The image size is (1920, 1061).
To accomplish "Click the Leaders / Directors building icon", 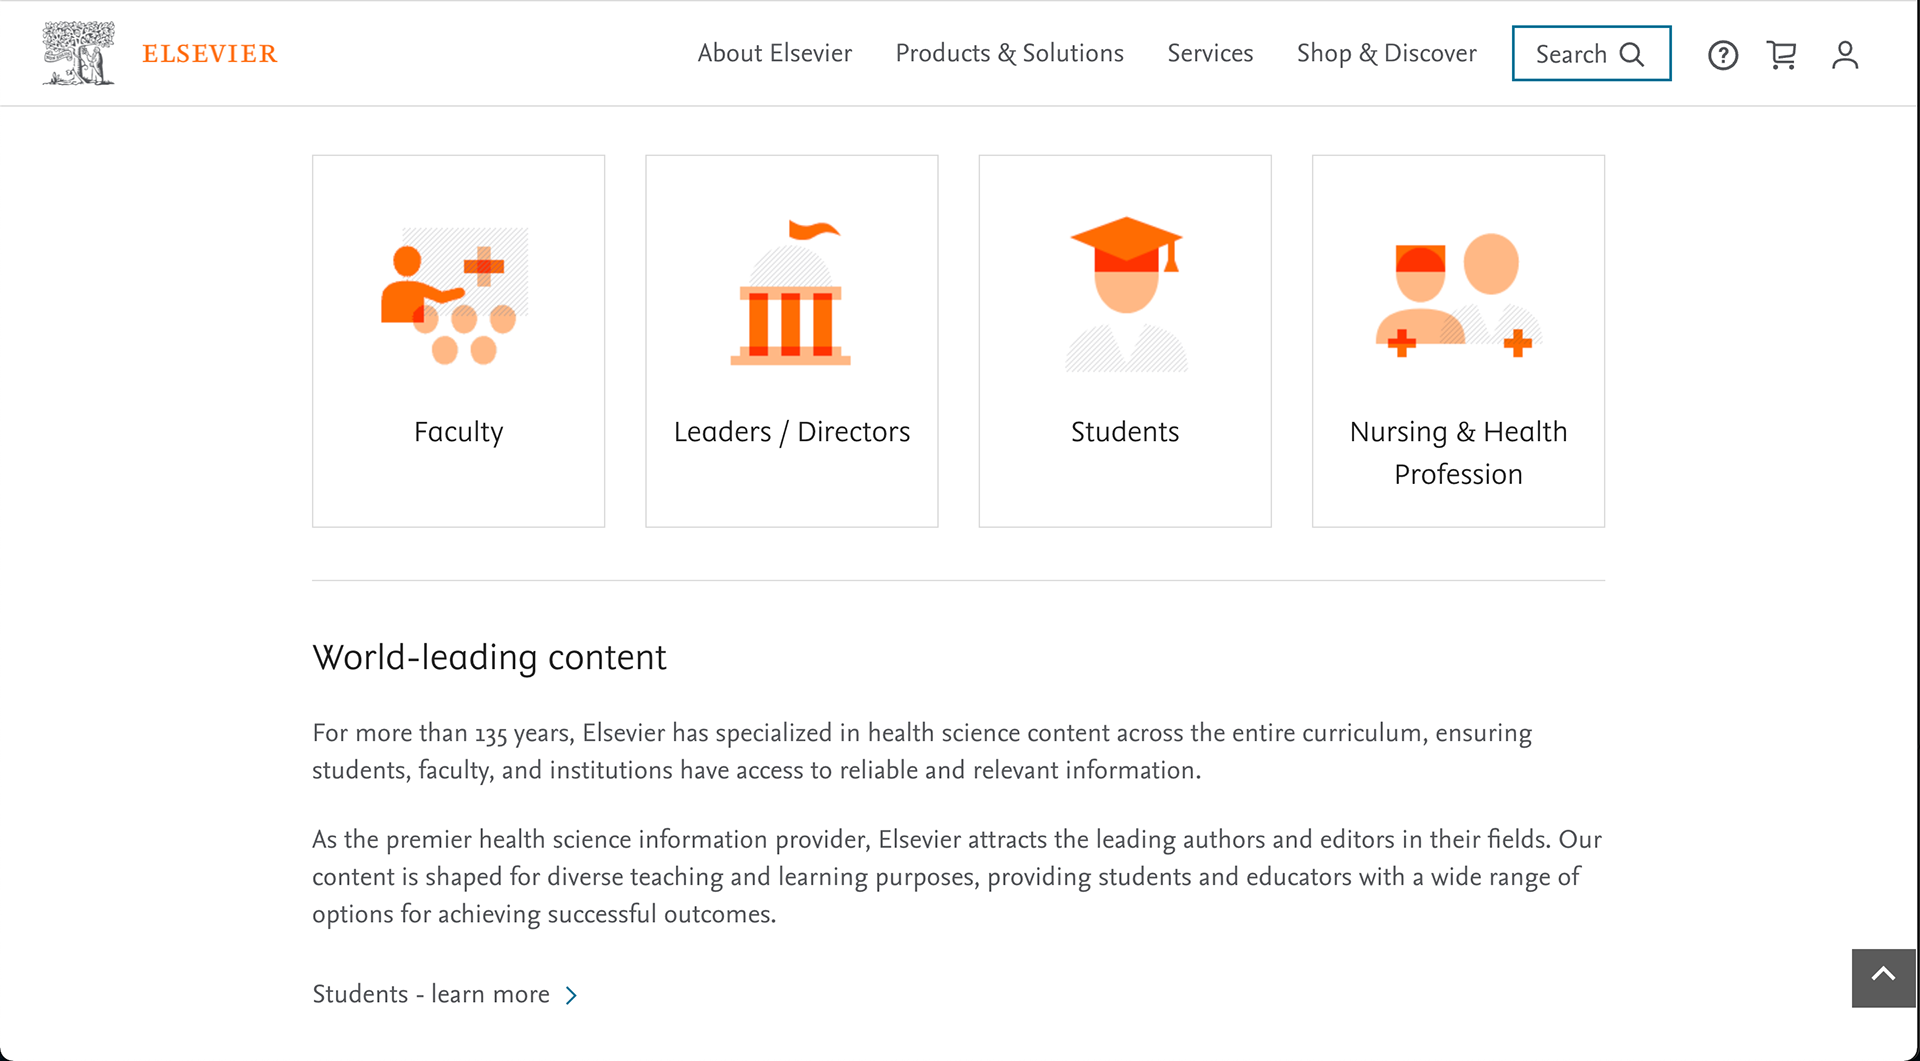I will (x=791, y=293).
